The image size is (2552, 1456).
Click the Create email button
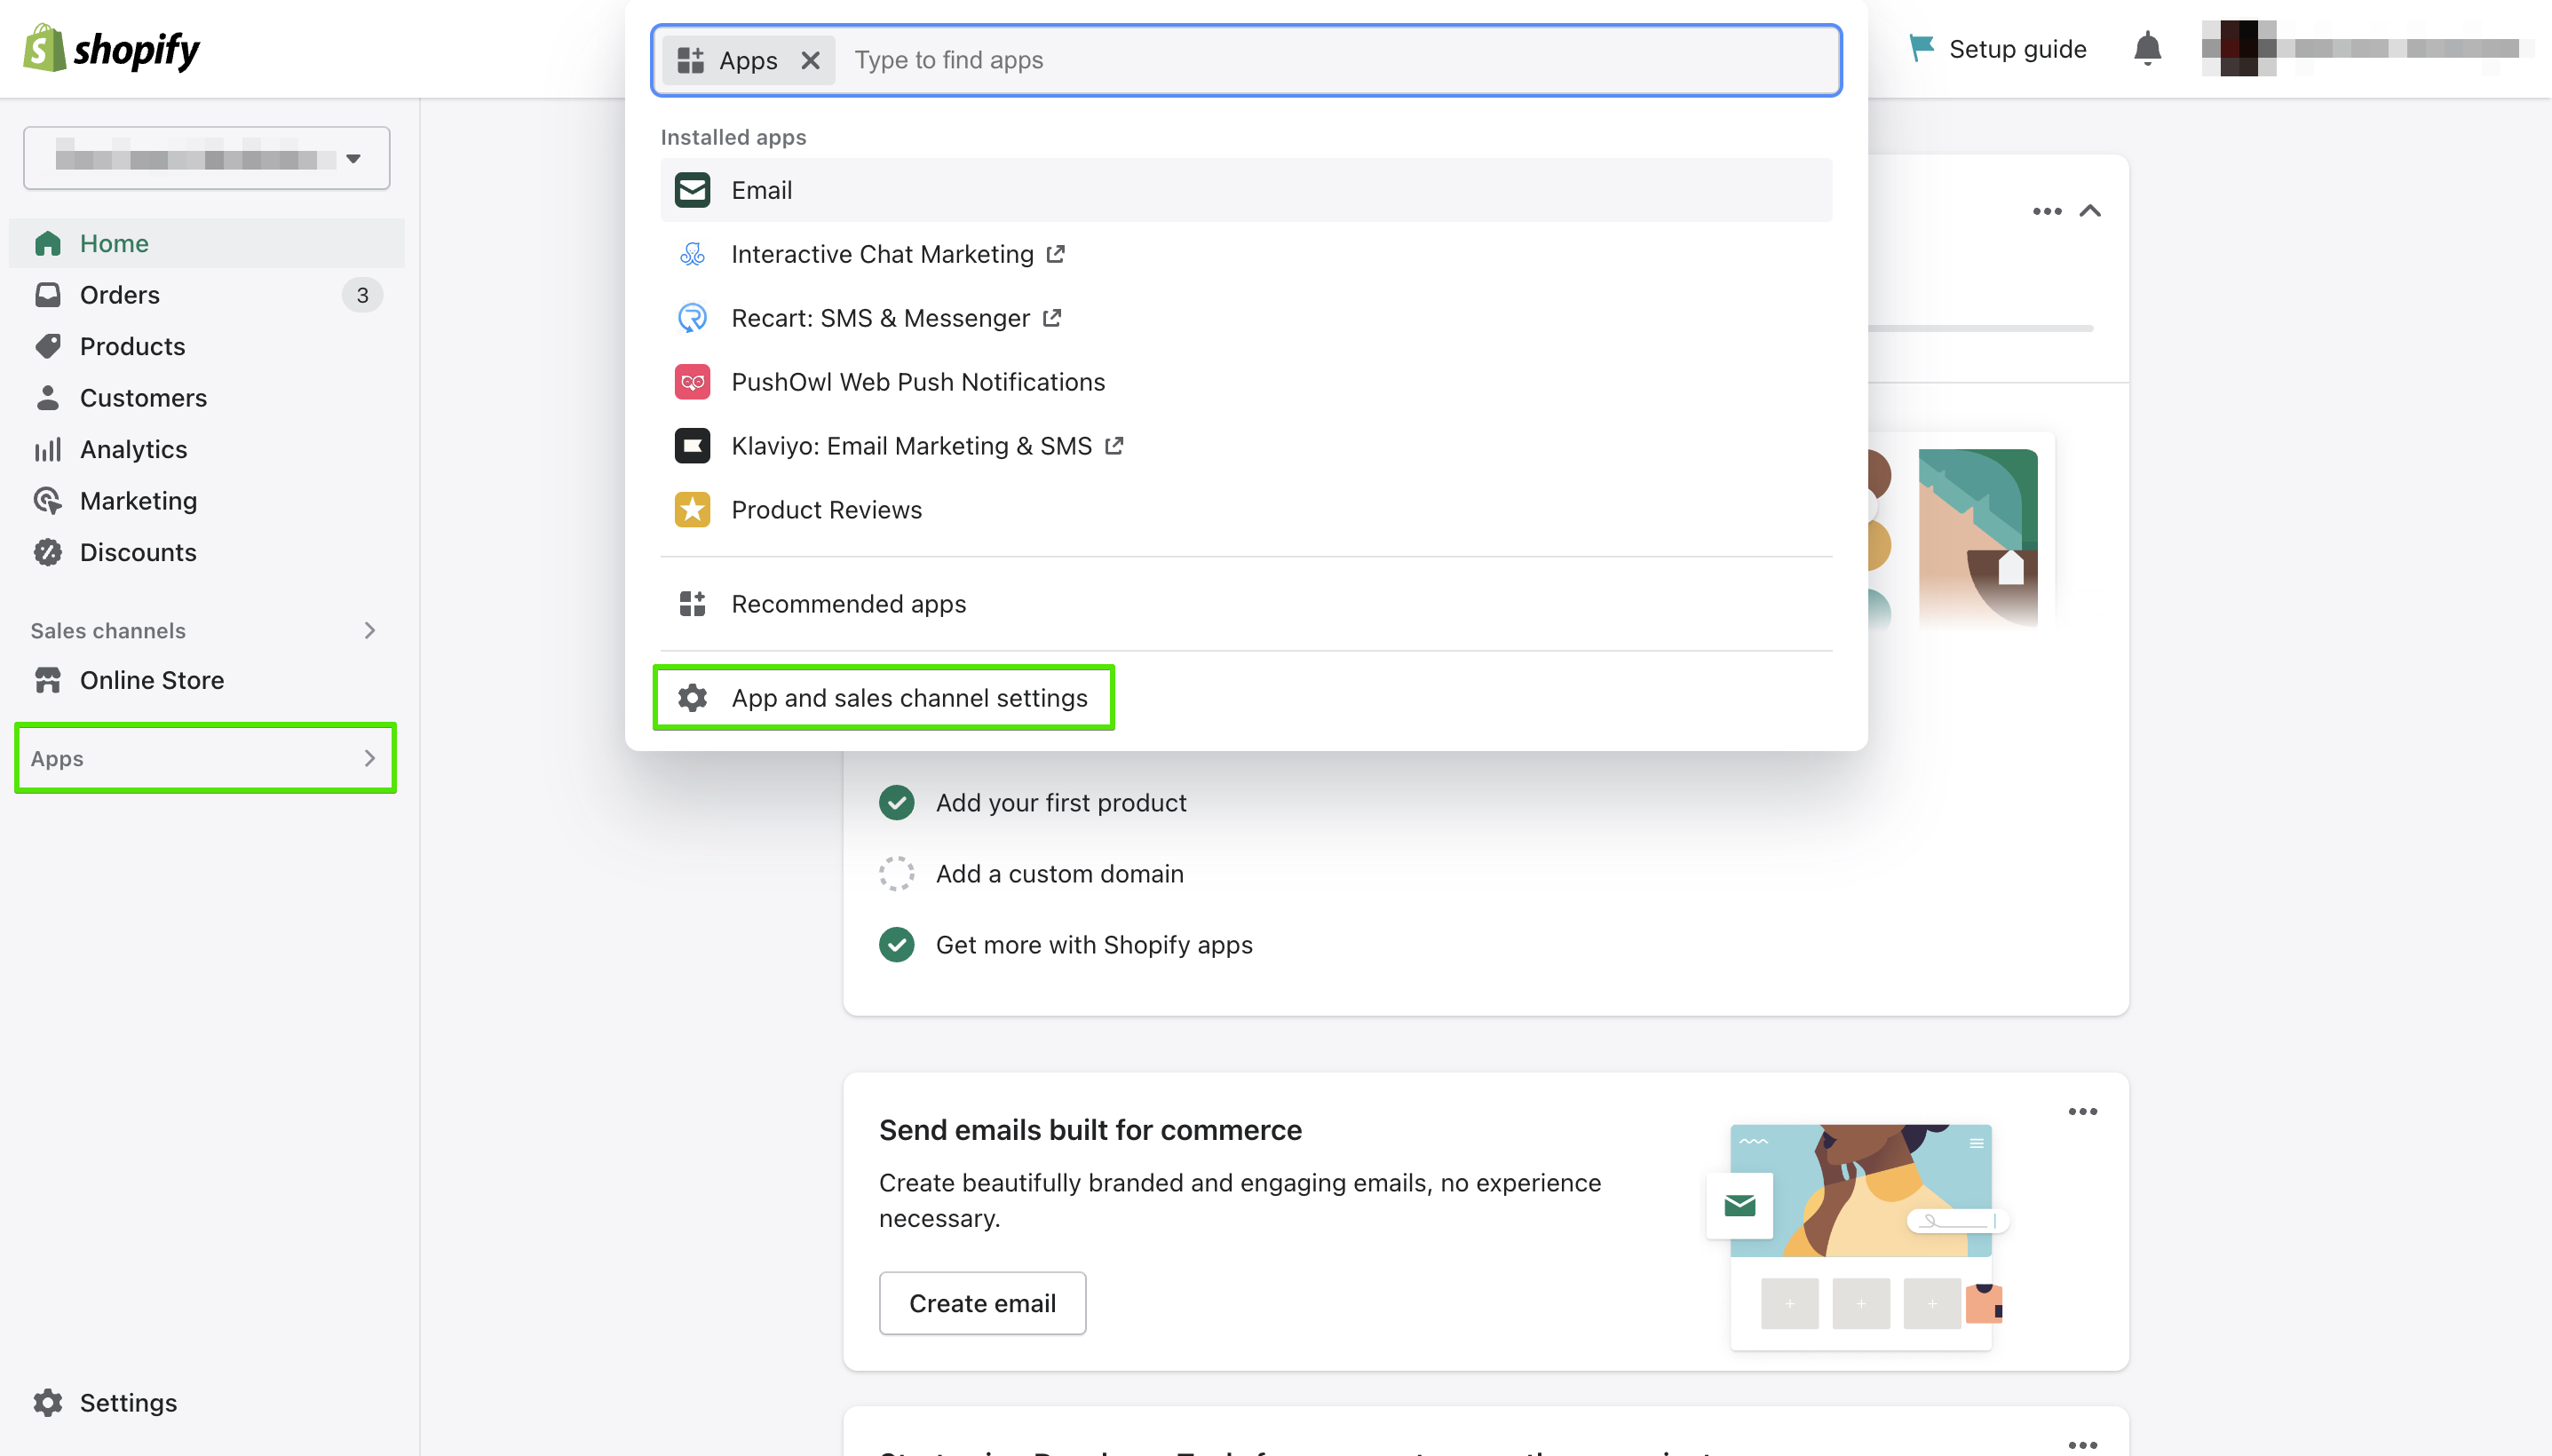tap(982, 1303)
